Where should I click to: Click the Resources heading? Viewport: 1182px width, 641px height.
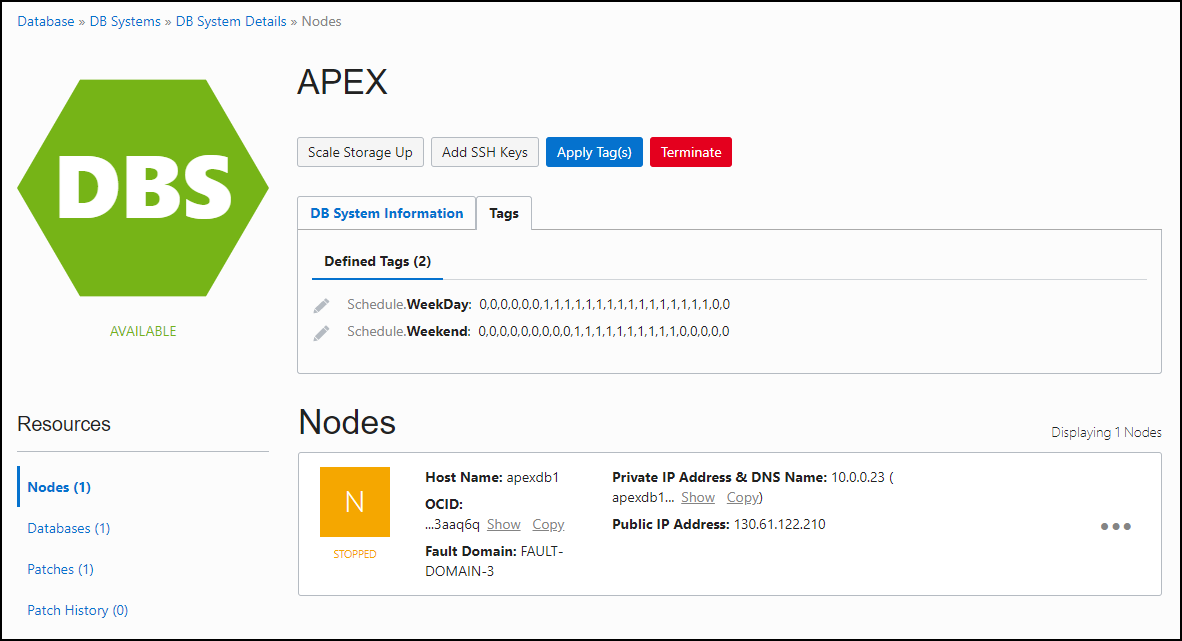[64, 424]
